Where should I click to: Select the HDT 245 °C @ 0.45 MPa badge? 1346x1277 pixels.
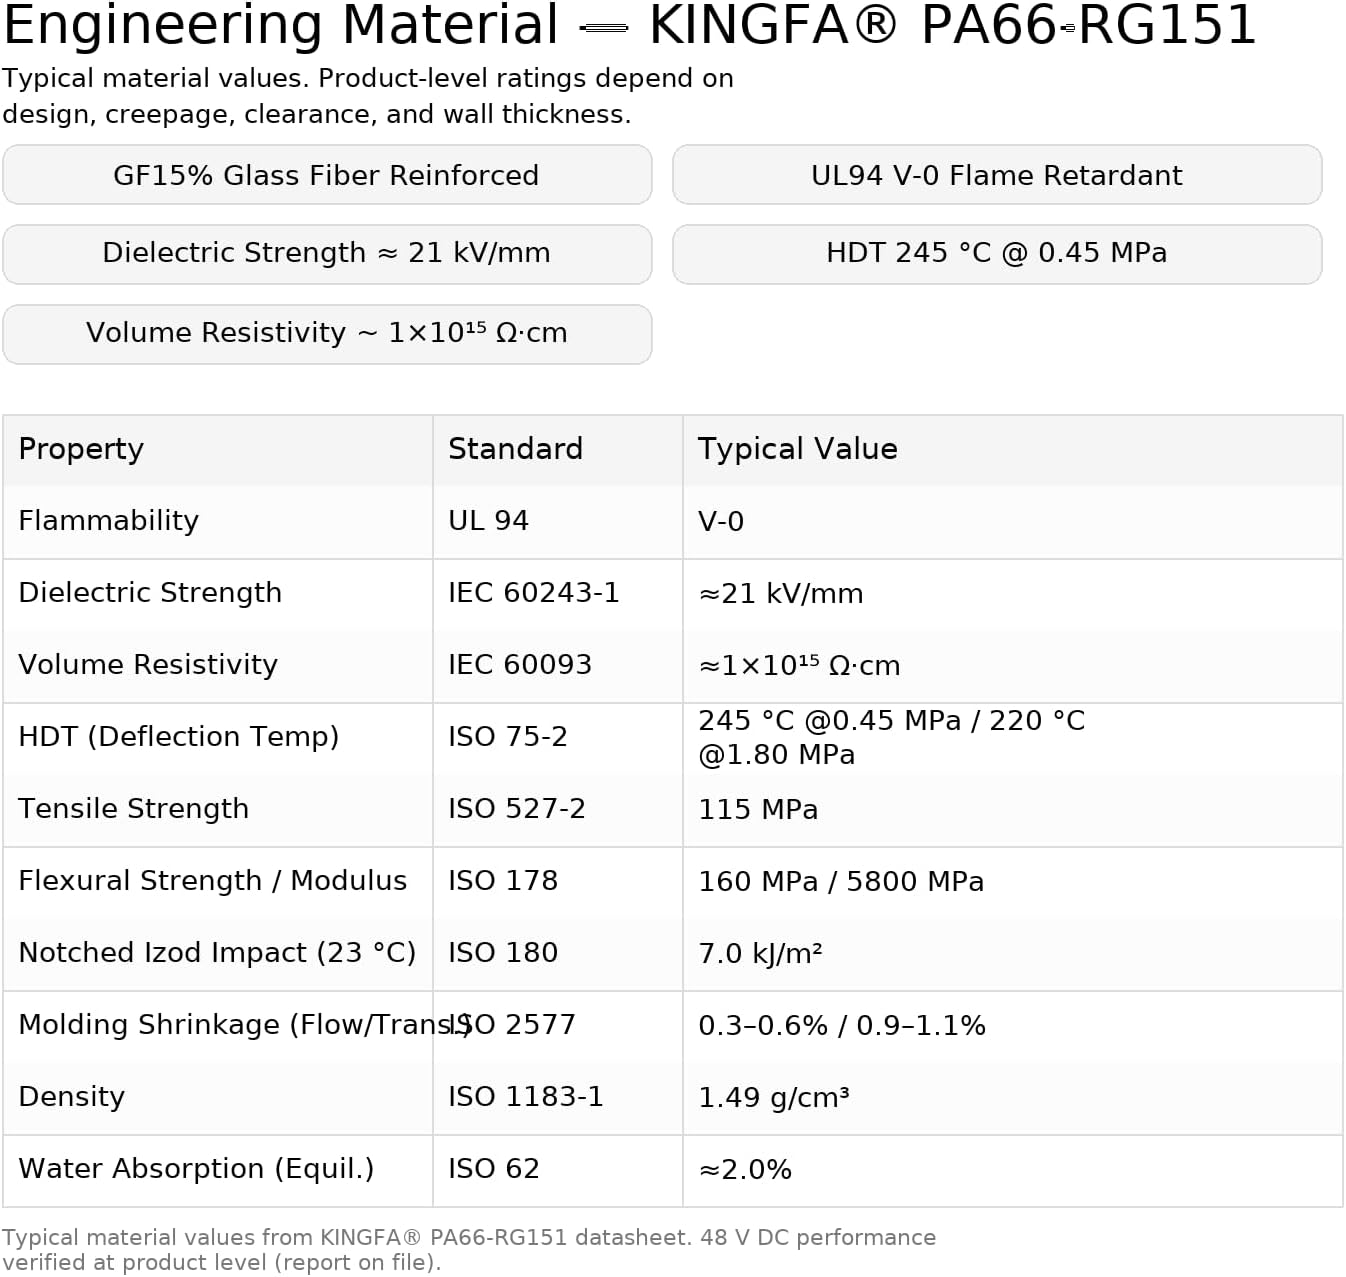997,254
